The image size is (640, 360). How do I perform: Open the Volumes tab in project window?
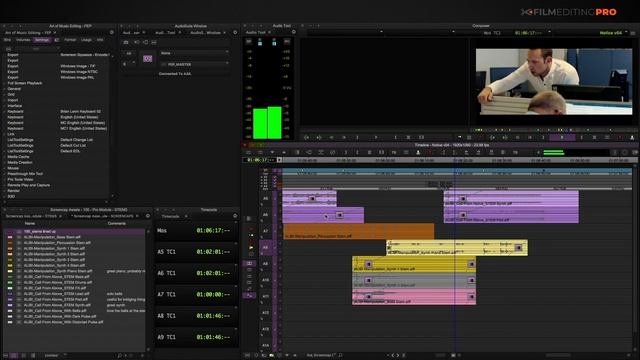[x=23, y=40]
